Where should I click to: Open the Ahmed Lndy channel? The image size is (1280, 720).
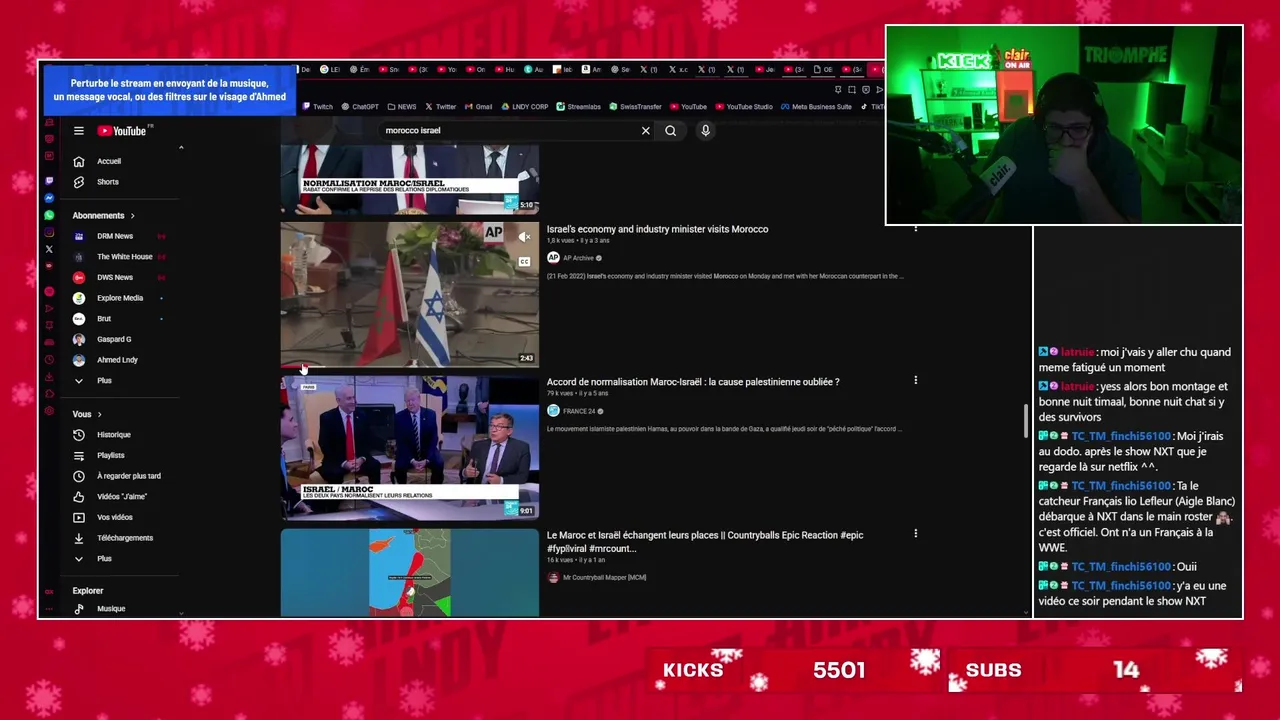point(117,360)
